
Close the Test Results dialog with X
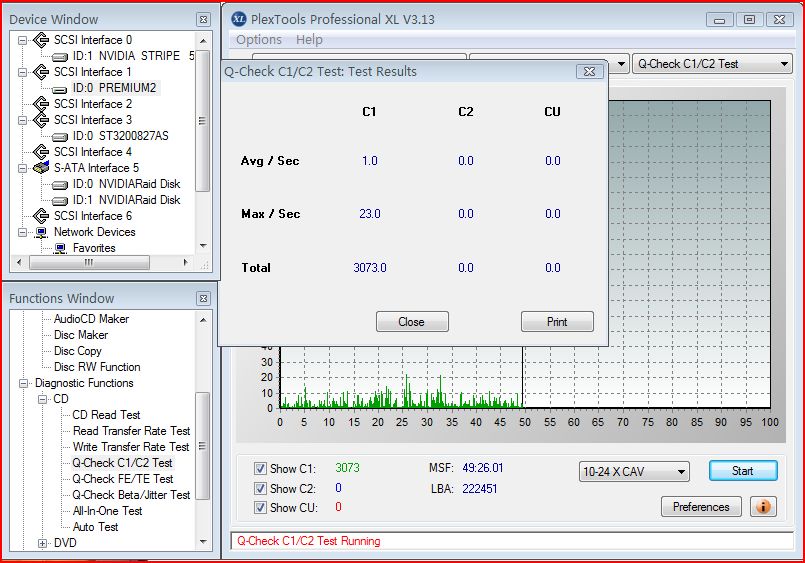[x=589, y=71]
